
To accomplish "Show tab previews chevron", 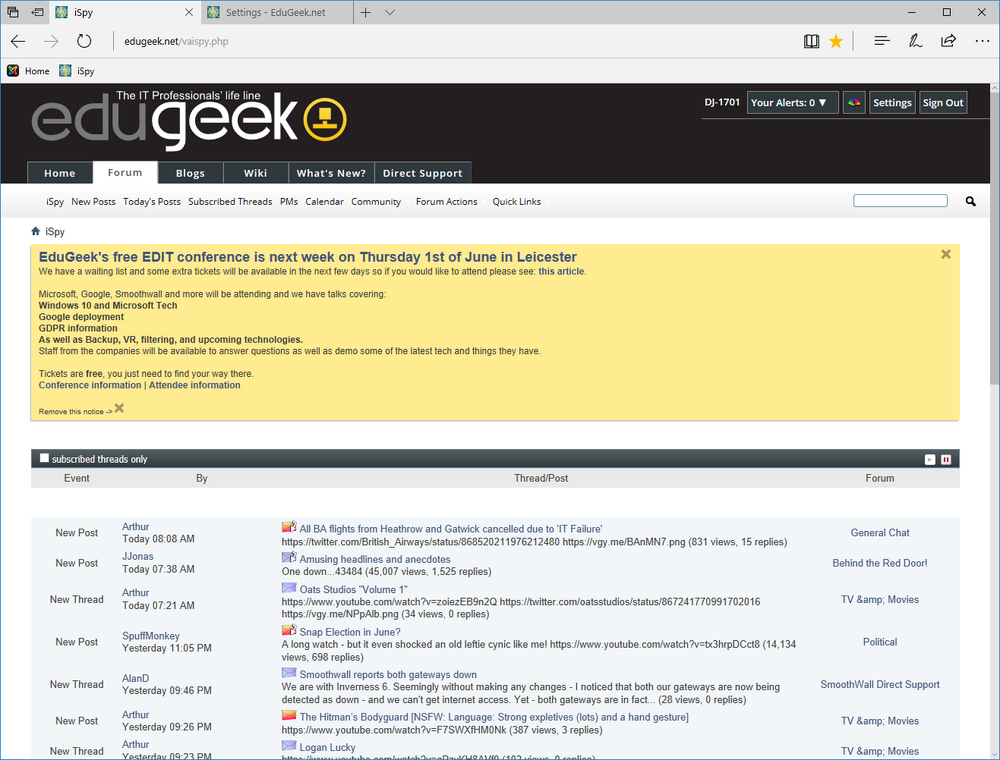I will 390,12.
